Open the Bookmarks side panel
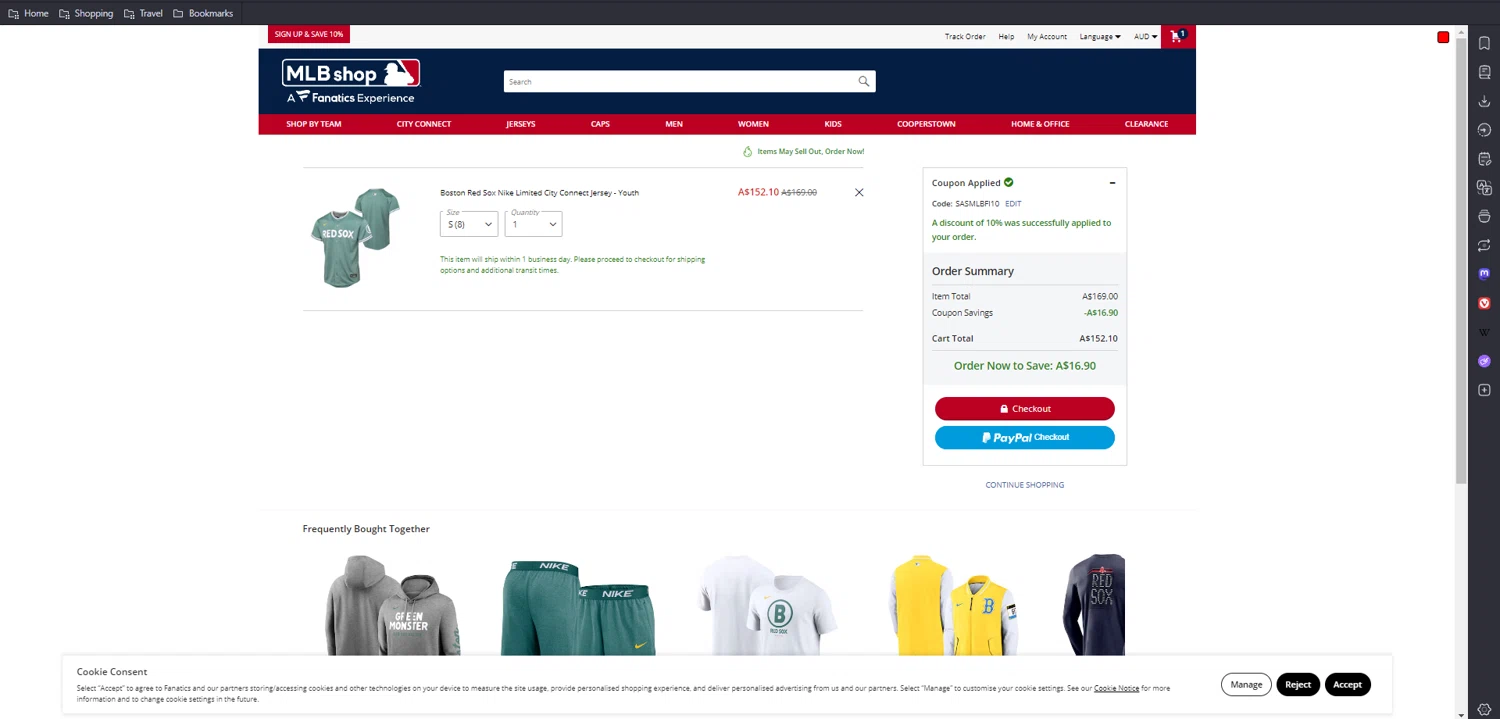This screenshot has width=1500, height=719. [1484, 43]
